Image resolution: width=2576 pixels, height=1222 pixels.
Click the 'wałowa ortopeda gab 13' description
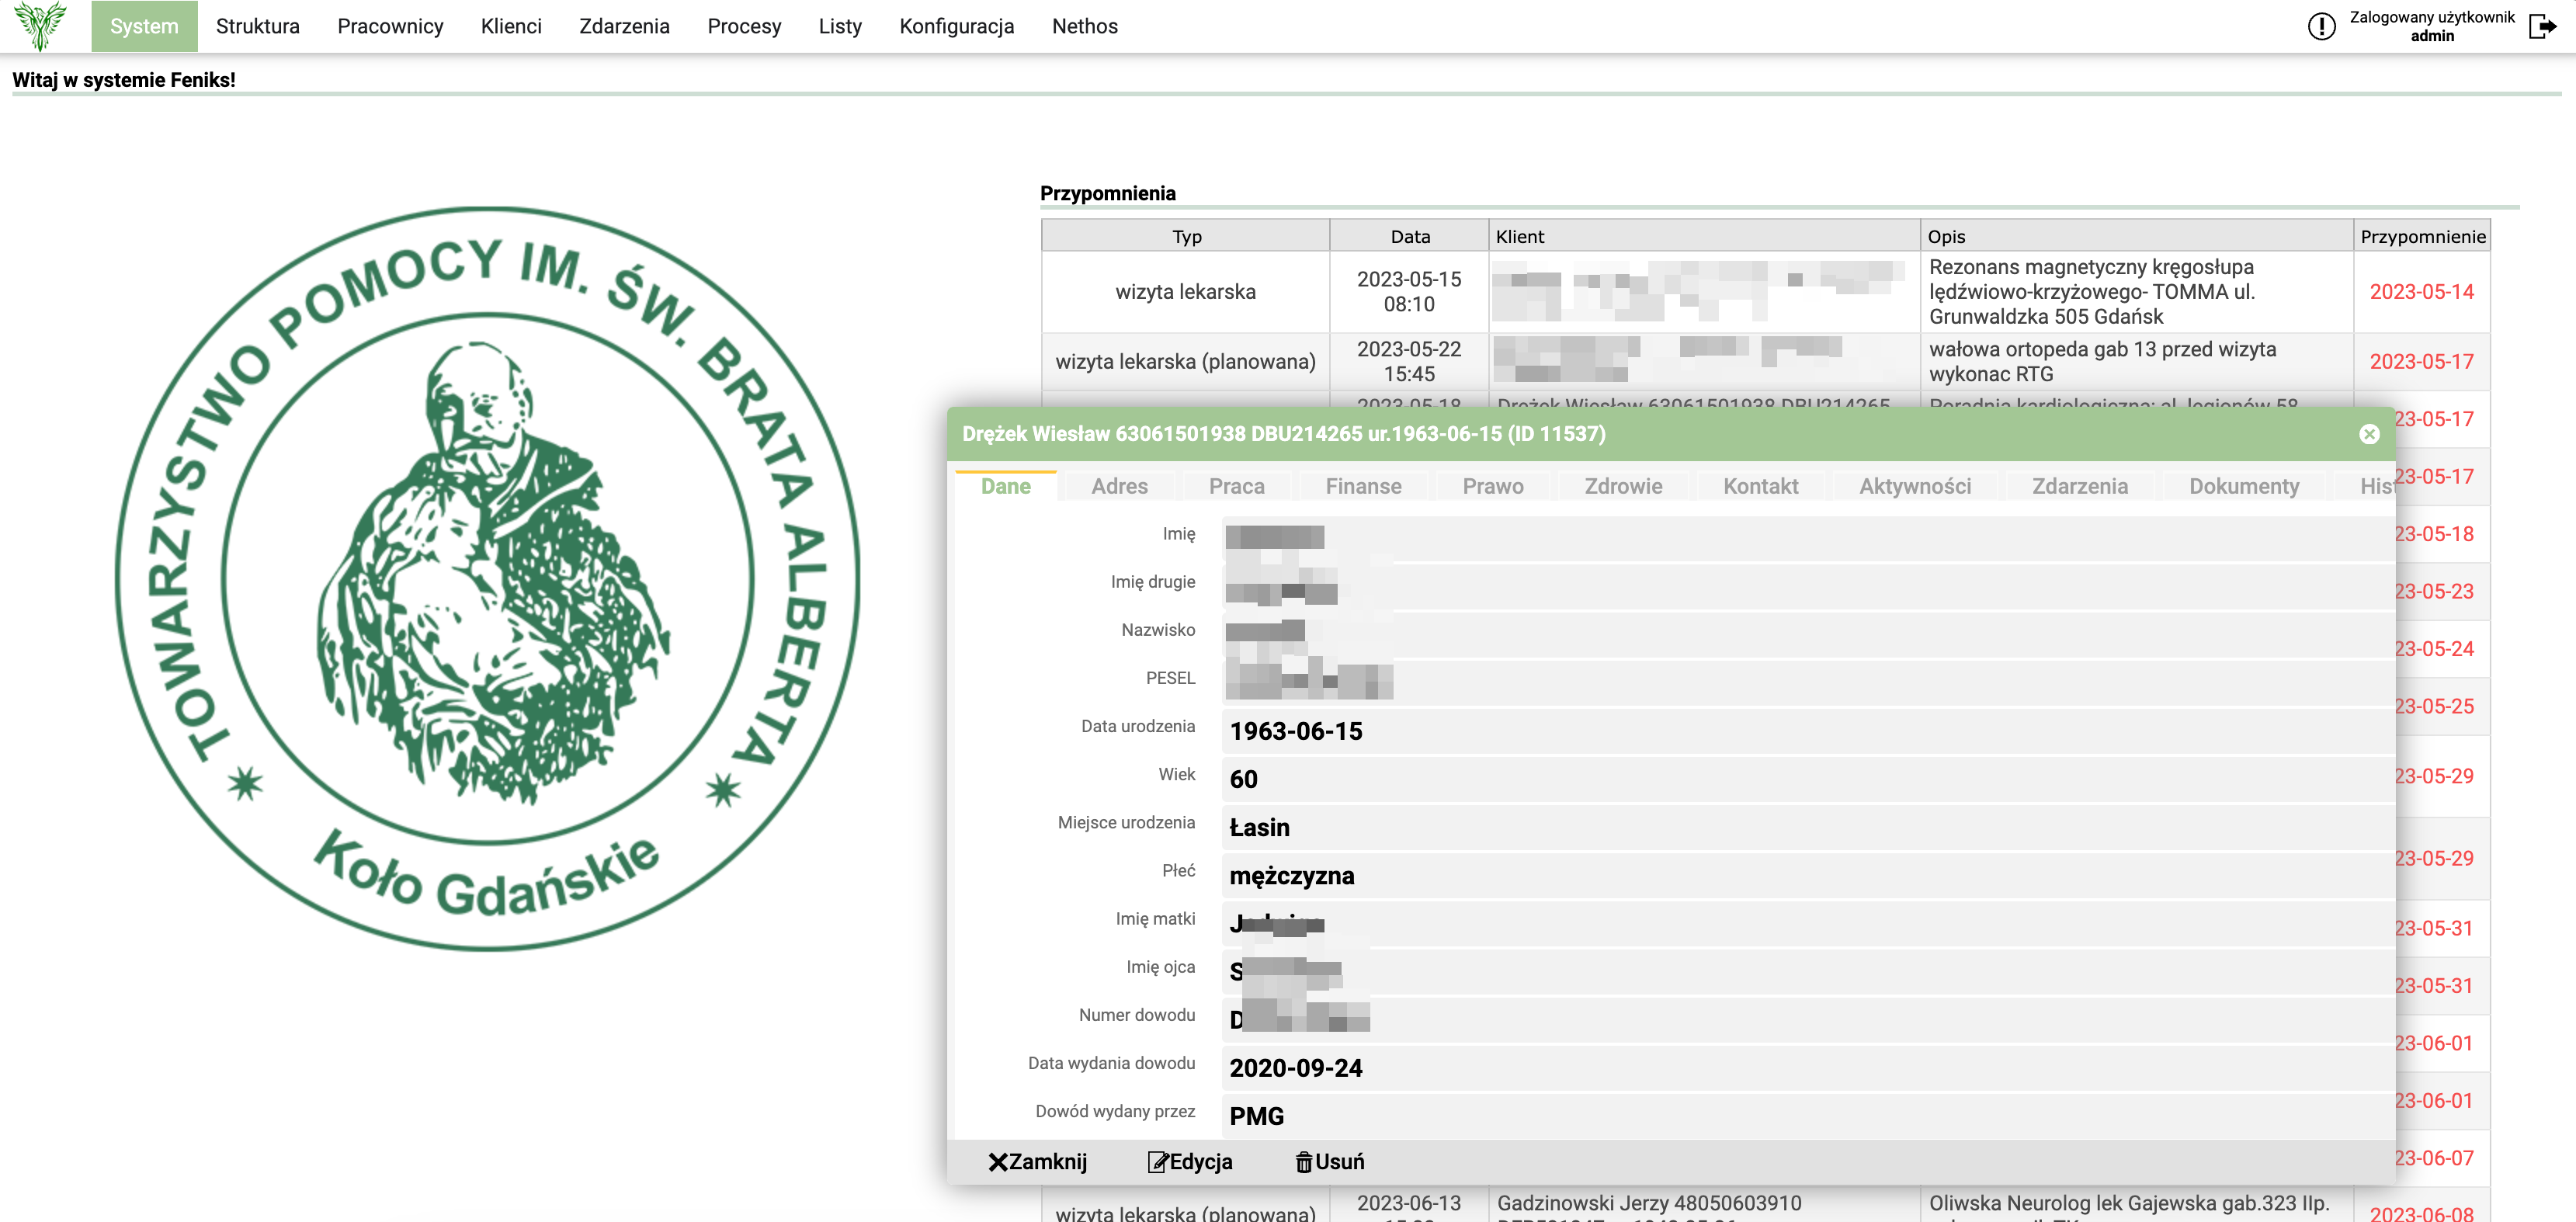point(2136,361)
